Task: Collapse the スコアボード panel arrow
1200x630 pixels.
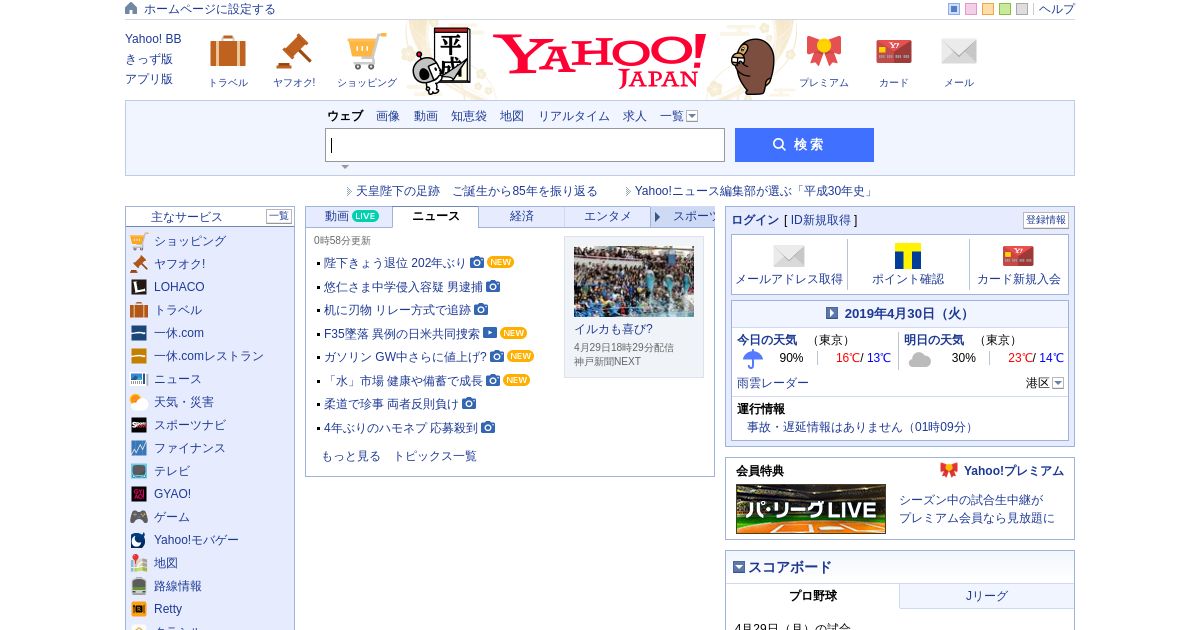Action: [739, 567]
